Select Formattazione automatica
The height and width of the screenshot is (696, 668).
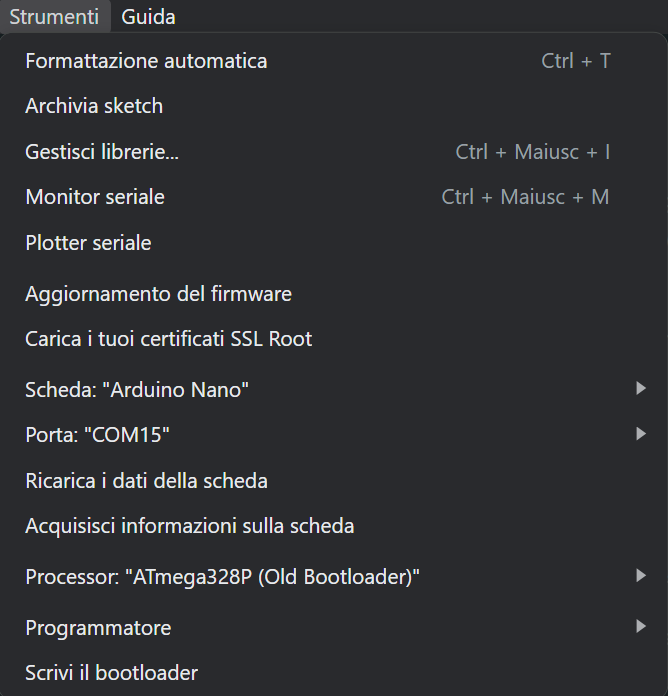(x=146, y=61)
